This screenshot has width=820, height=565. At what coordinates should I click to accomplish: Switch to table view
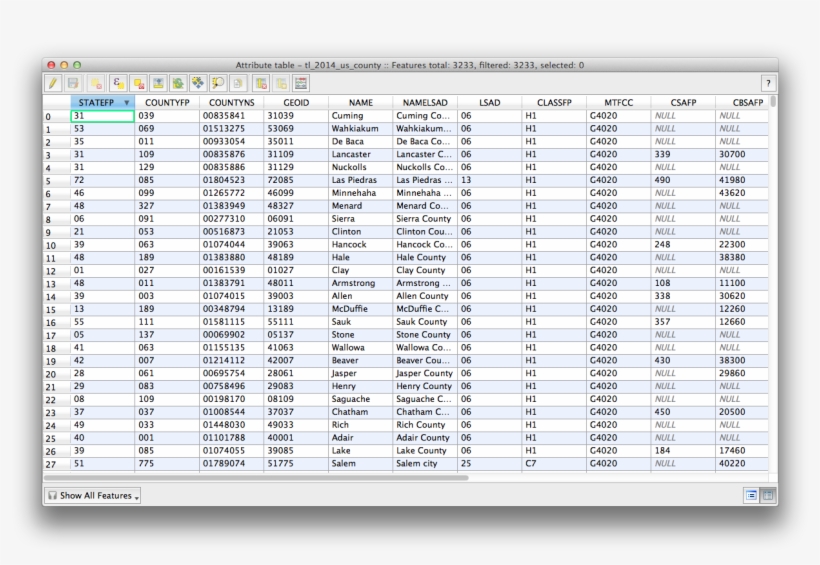click(x=768, y=495)
